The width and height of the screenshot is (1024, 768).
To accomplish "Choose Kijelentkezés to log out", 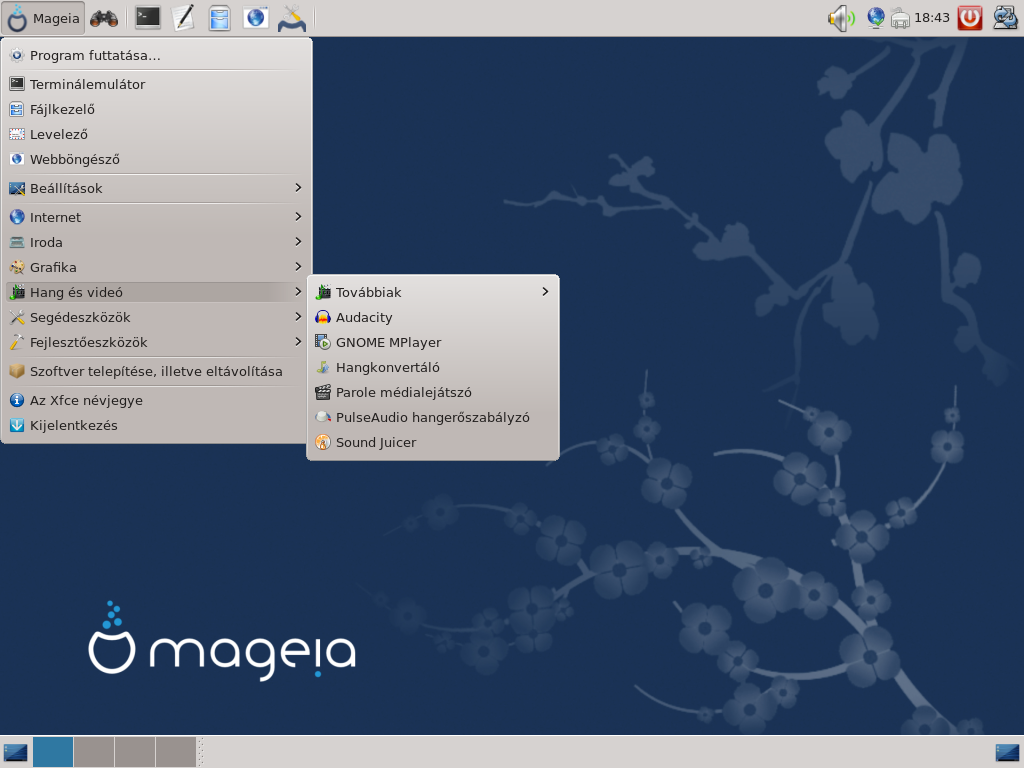I will (156, 425).
